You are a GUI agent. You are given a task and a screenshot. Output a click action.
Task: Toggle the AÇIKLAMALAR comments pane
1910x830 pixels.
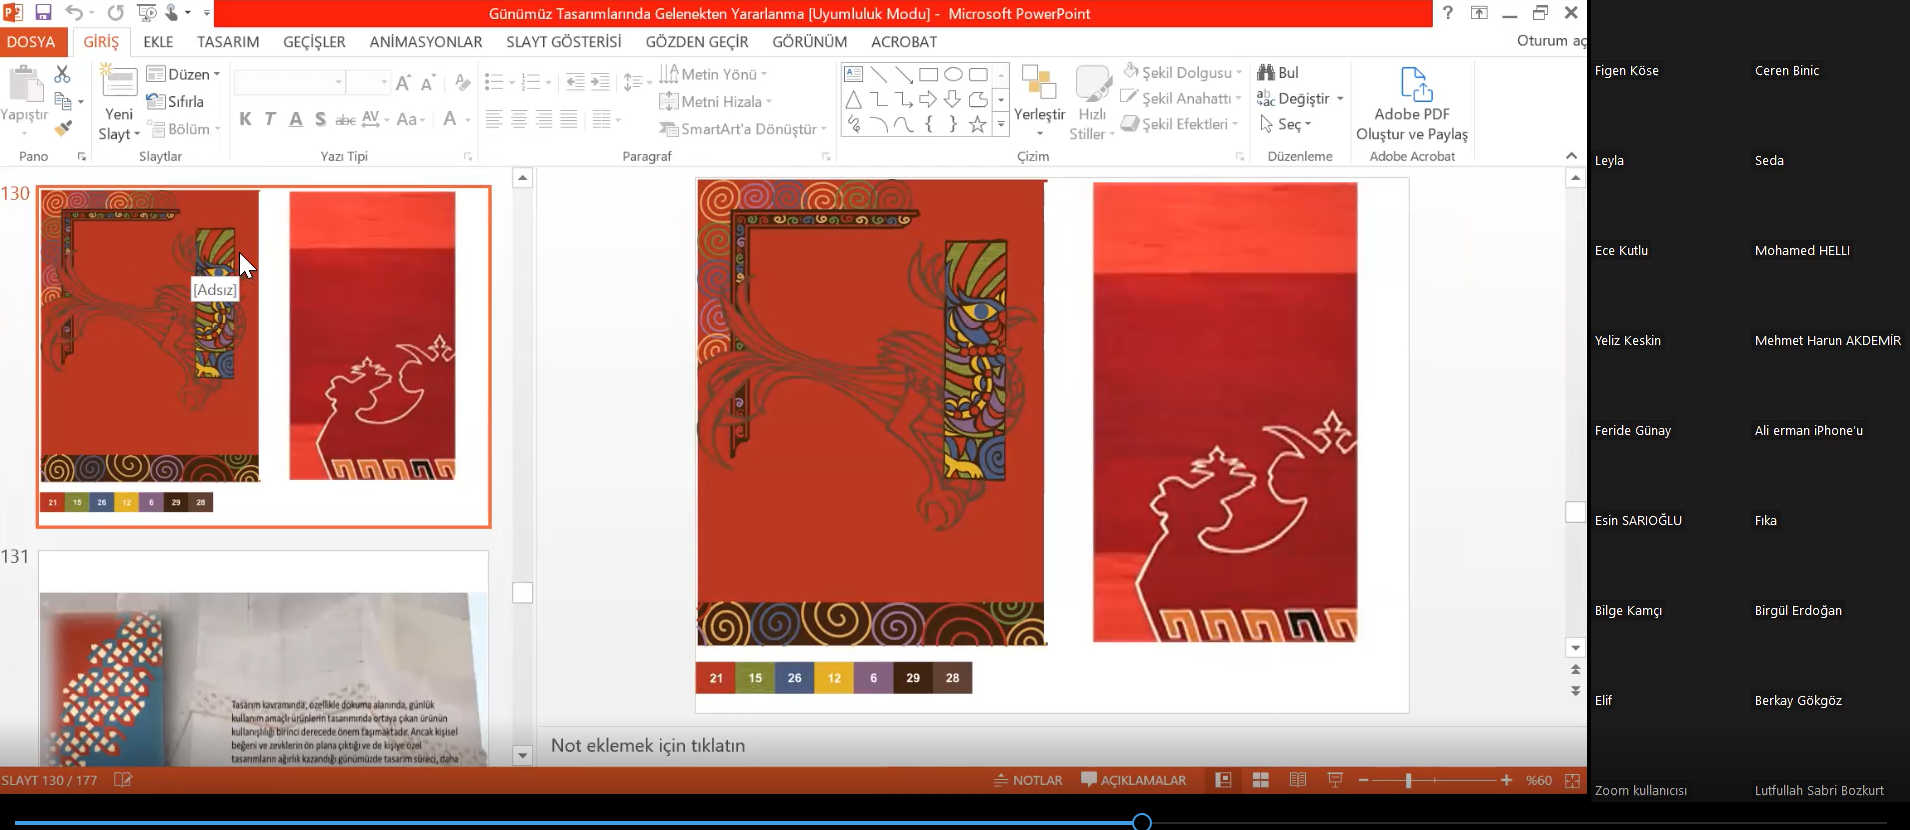(x=1133, y=780)
